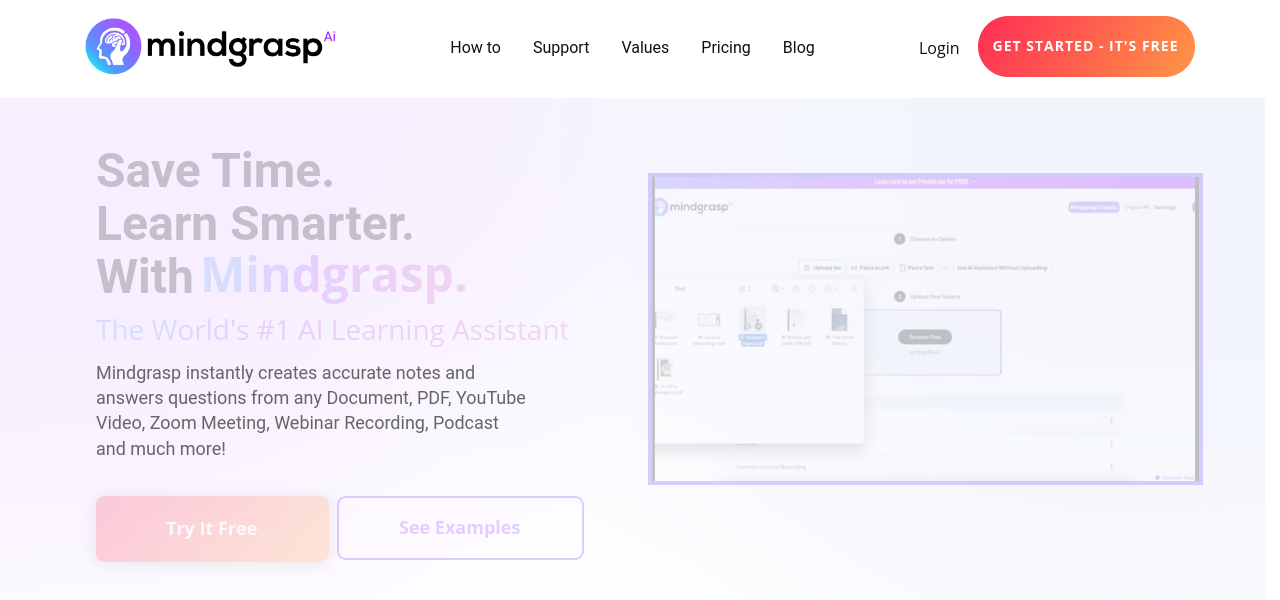Open the English language selector

(1136, 207)
